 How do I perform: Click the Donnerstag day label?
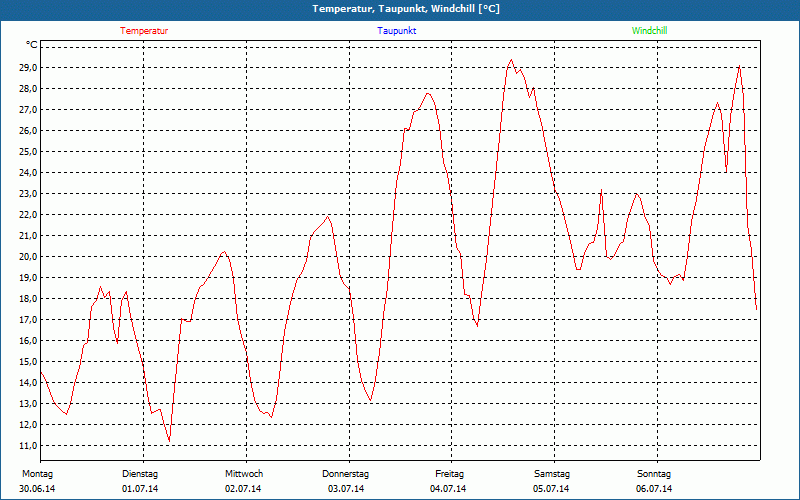(x=345, y=474)
